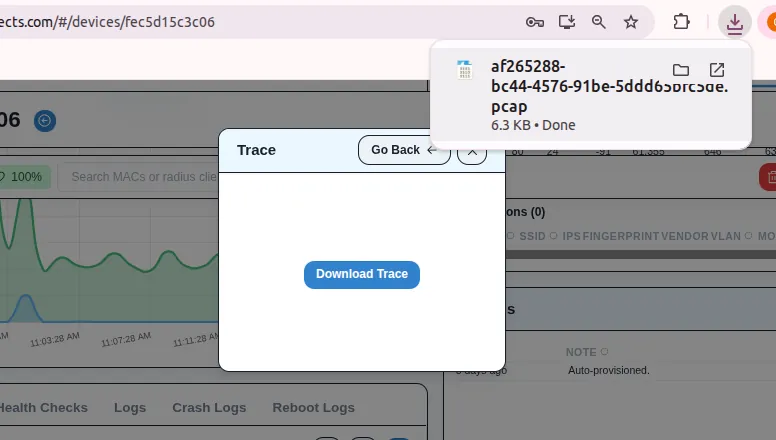This screenshot has width=776, height=440.
Task: Click the FINGERPRINT column header
Action: [x=621, y=237]
